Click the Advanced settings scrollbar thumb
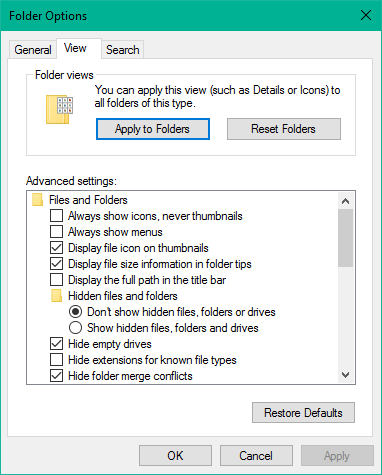This screenshot has height=475, width=382. (345, 238)
